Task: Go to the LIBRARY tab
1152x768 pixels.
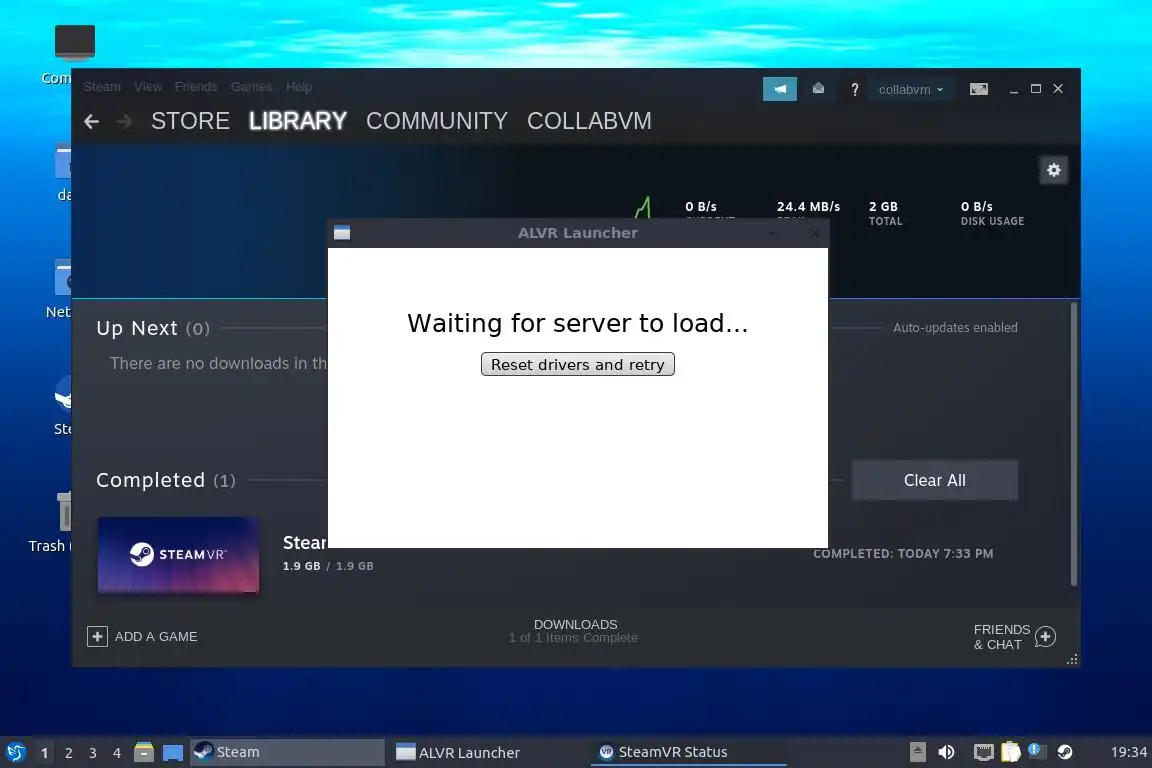Action: coord(298,121)
